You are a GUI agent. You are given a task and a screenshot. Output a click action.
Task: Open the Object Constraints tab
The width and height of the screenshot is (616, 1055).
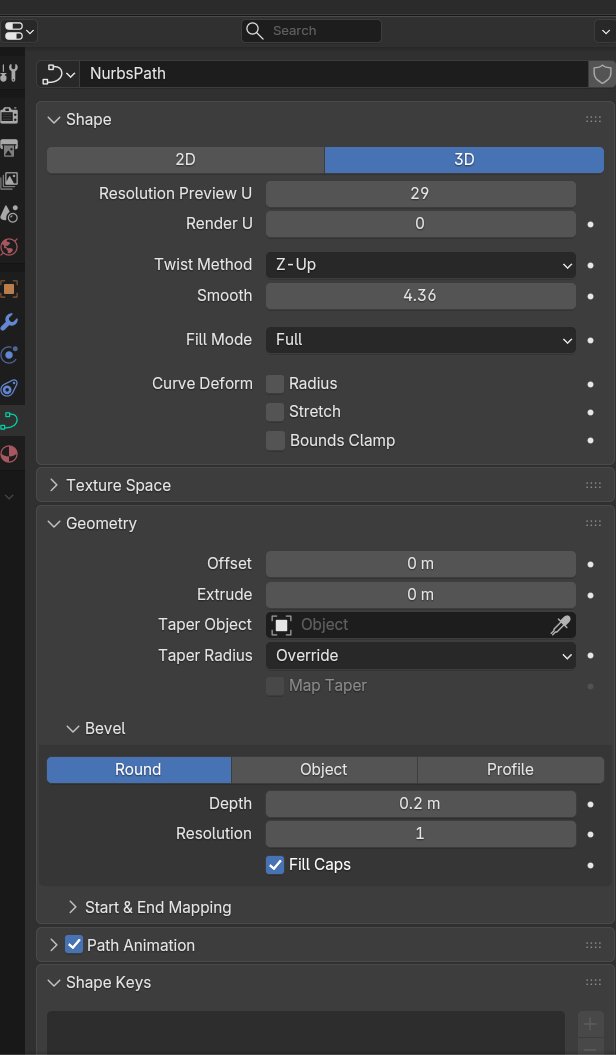(9, 388)
